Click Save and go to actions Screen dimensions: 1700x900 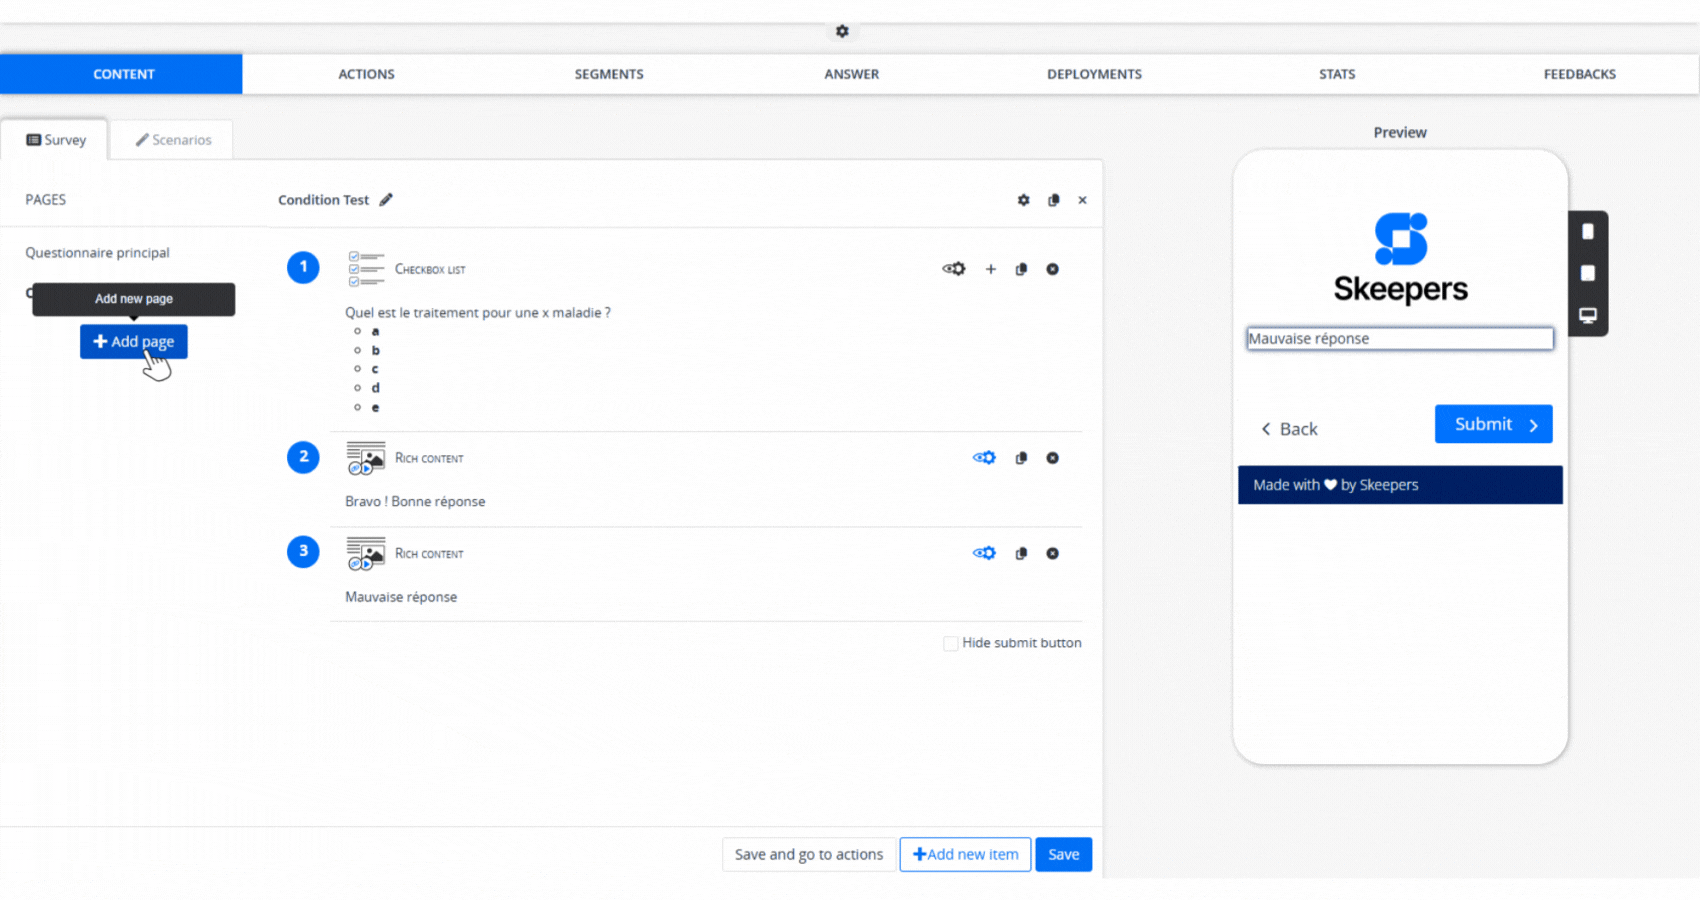(808, 854)
